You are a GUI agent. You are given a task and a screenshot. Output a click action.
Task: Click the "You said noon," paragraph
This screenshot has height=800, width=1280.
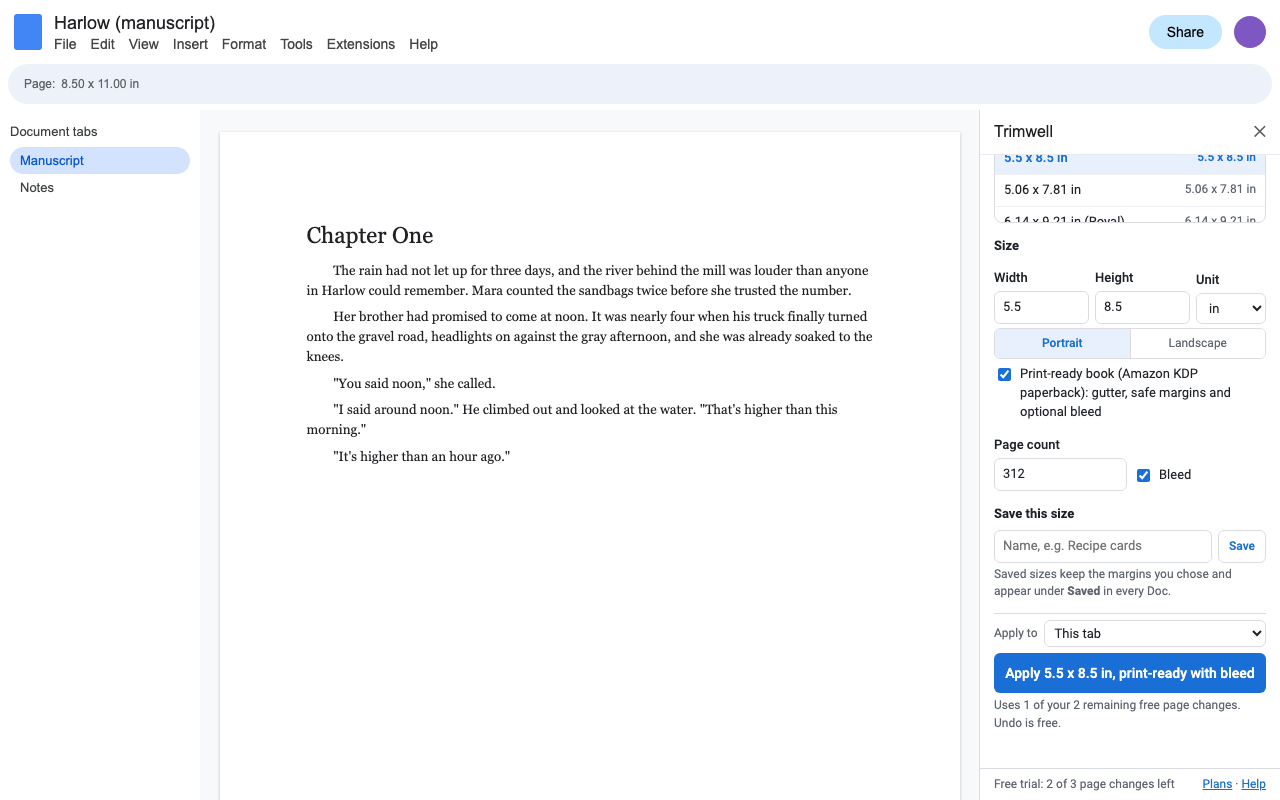click(x=414, y=383)
